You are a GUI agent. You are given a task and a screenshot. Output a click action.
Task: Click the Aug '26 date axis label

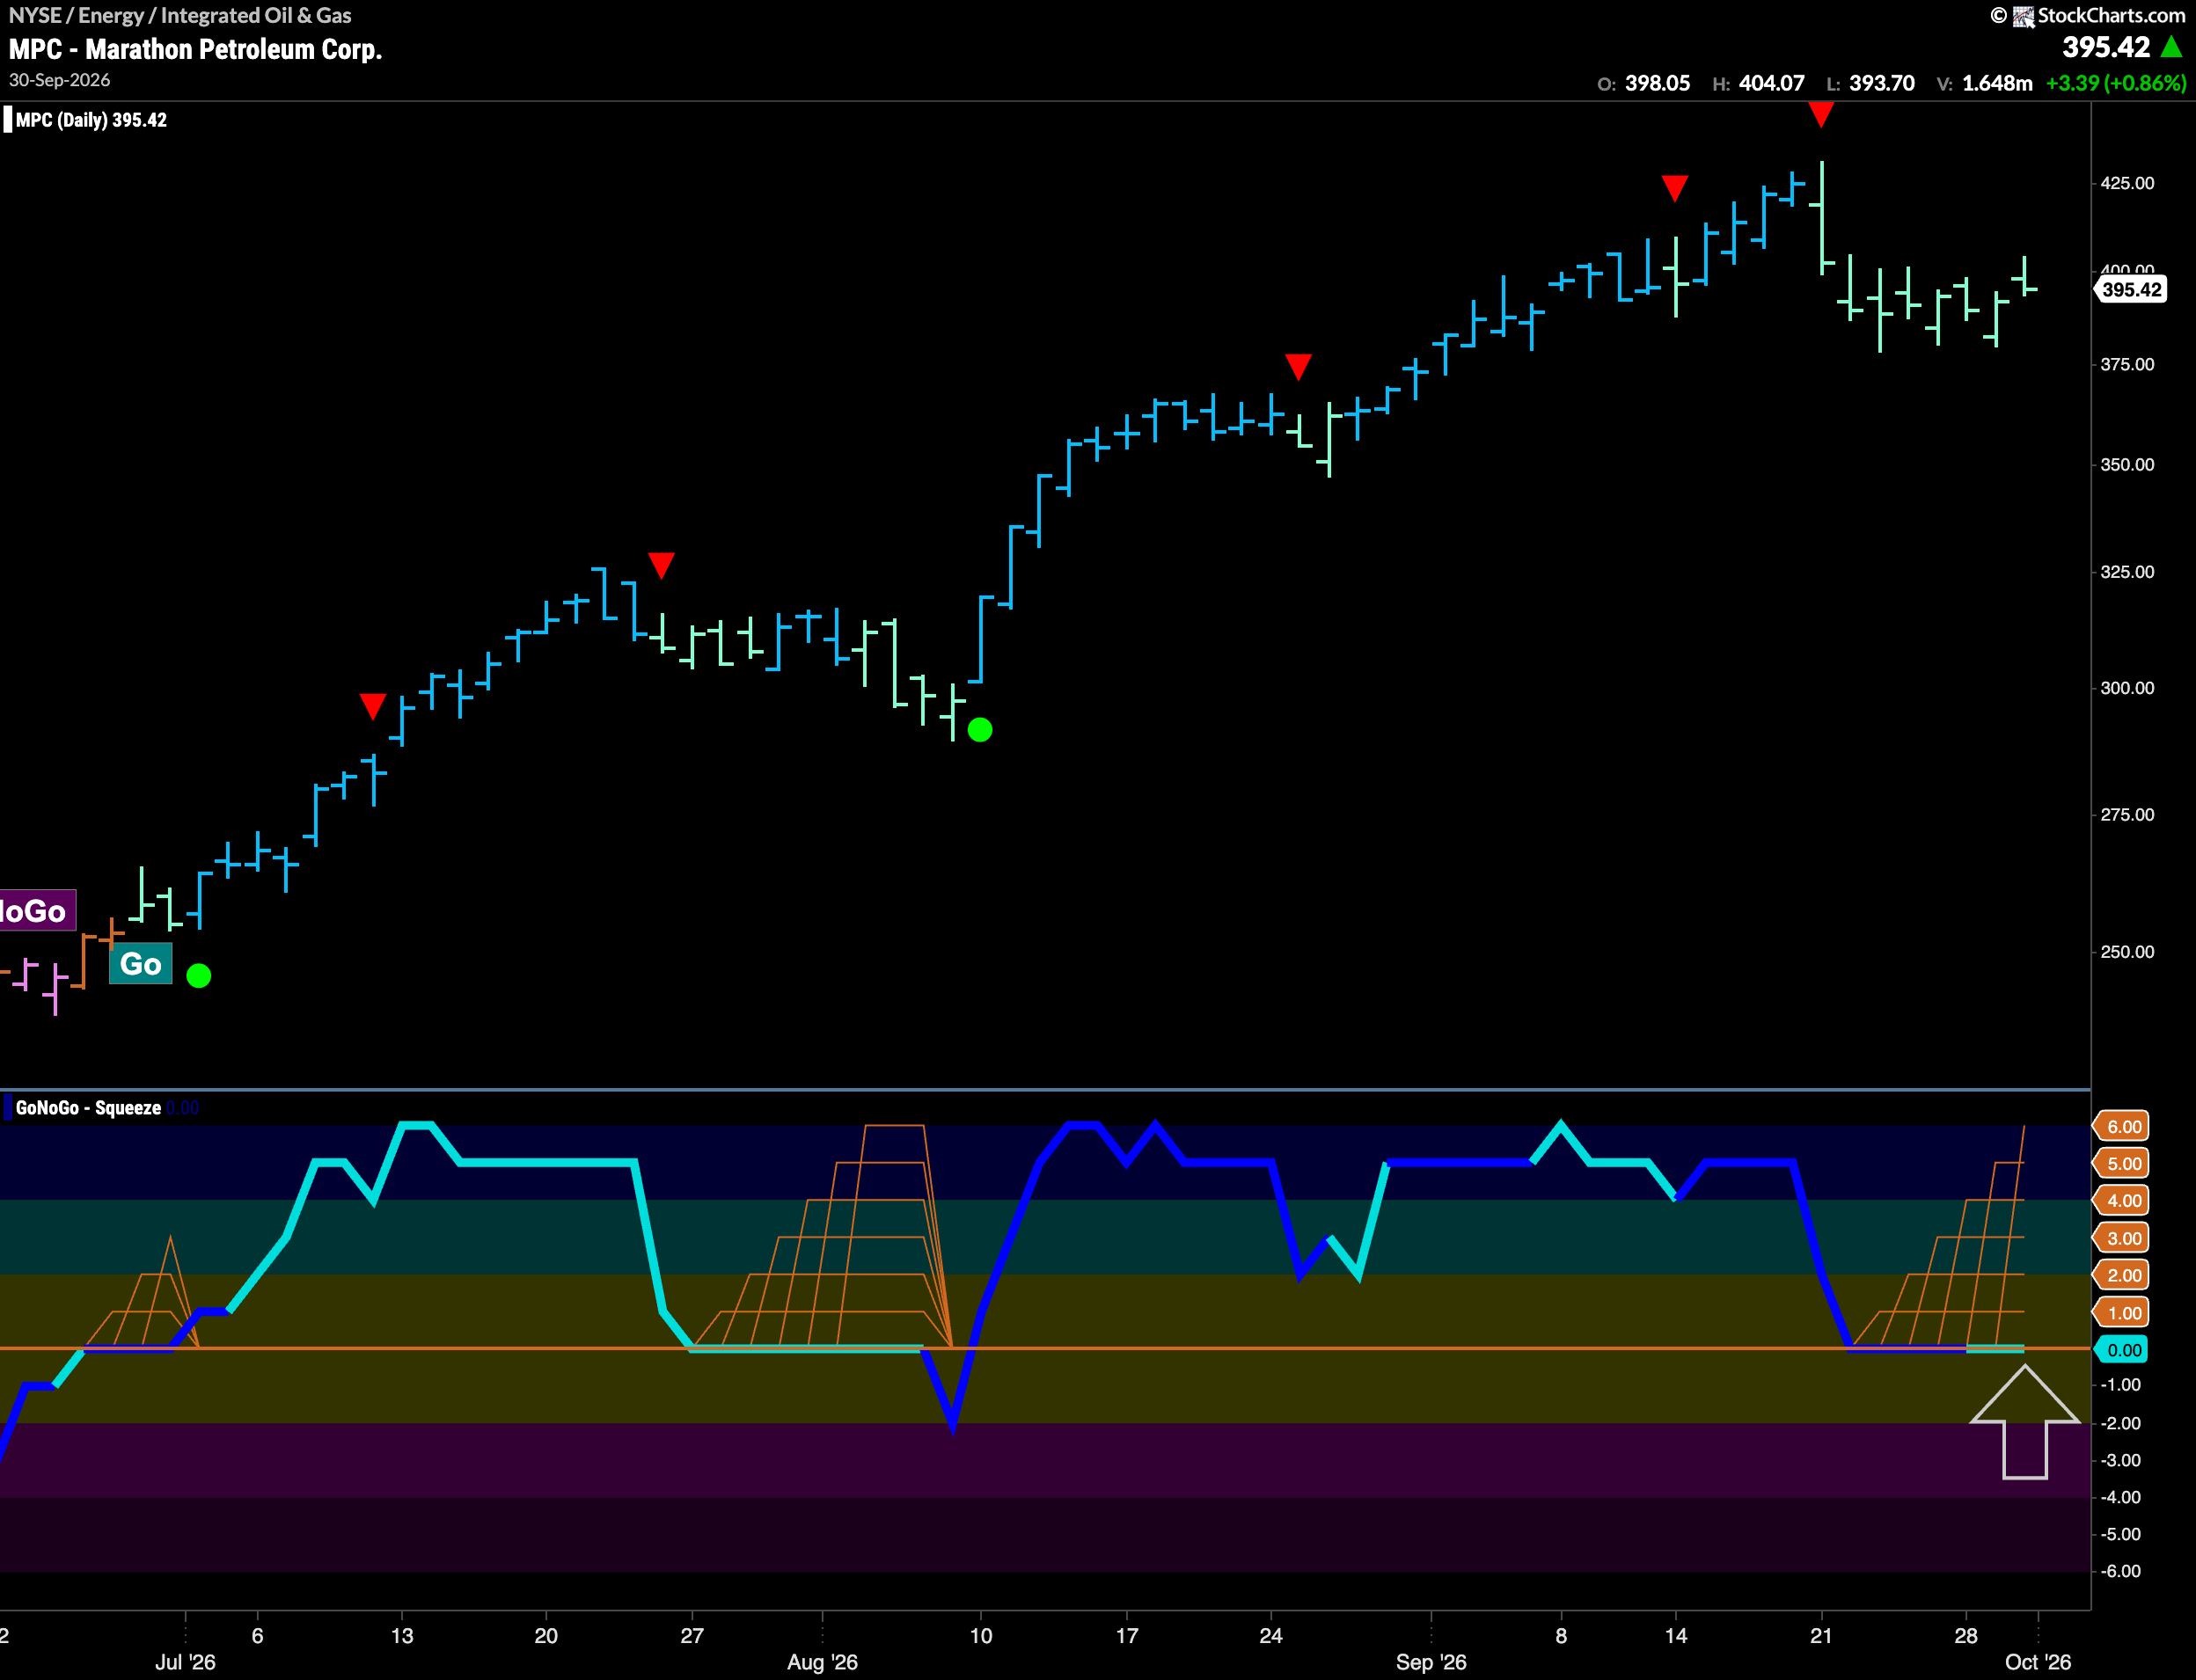point(822,1662)
